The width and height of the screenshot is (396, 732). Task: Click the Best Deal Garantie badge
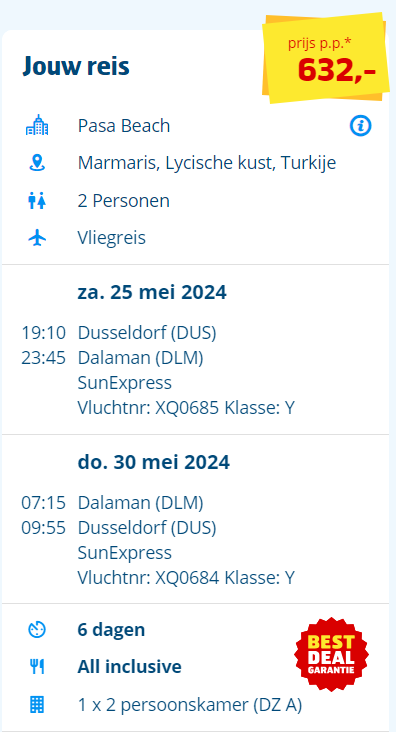coord(332,654)
